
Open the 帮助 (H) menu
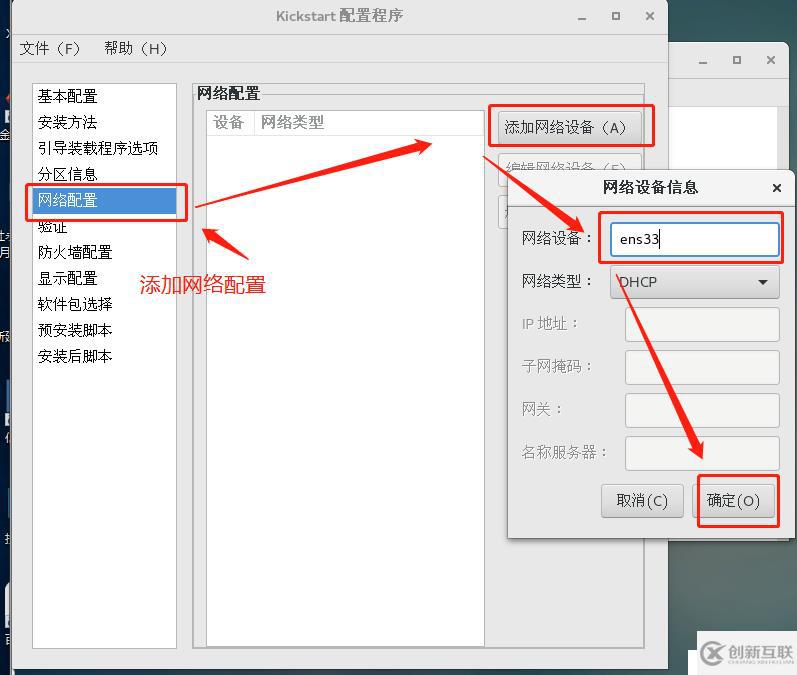coord(136,49)
